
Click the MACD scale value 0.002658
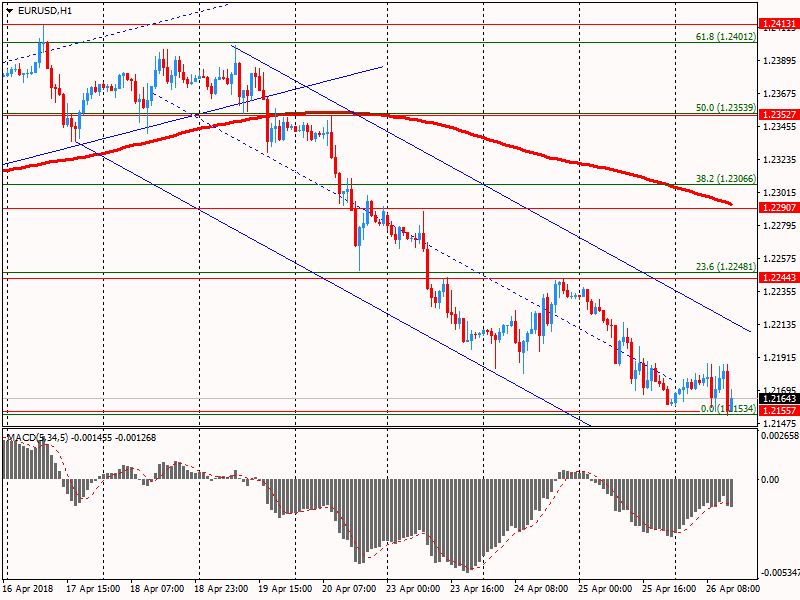tap(780, 436)
